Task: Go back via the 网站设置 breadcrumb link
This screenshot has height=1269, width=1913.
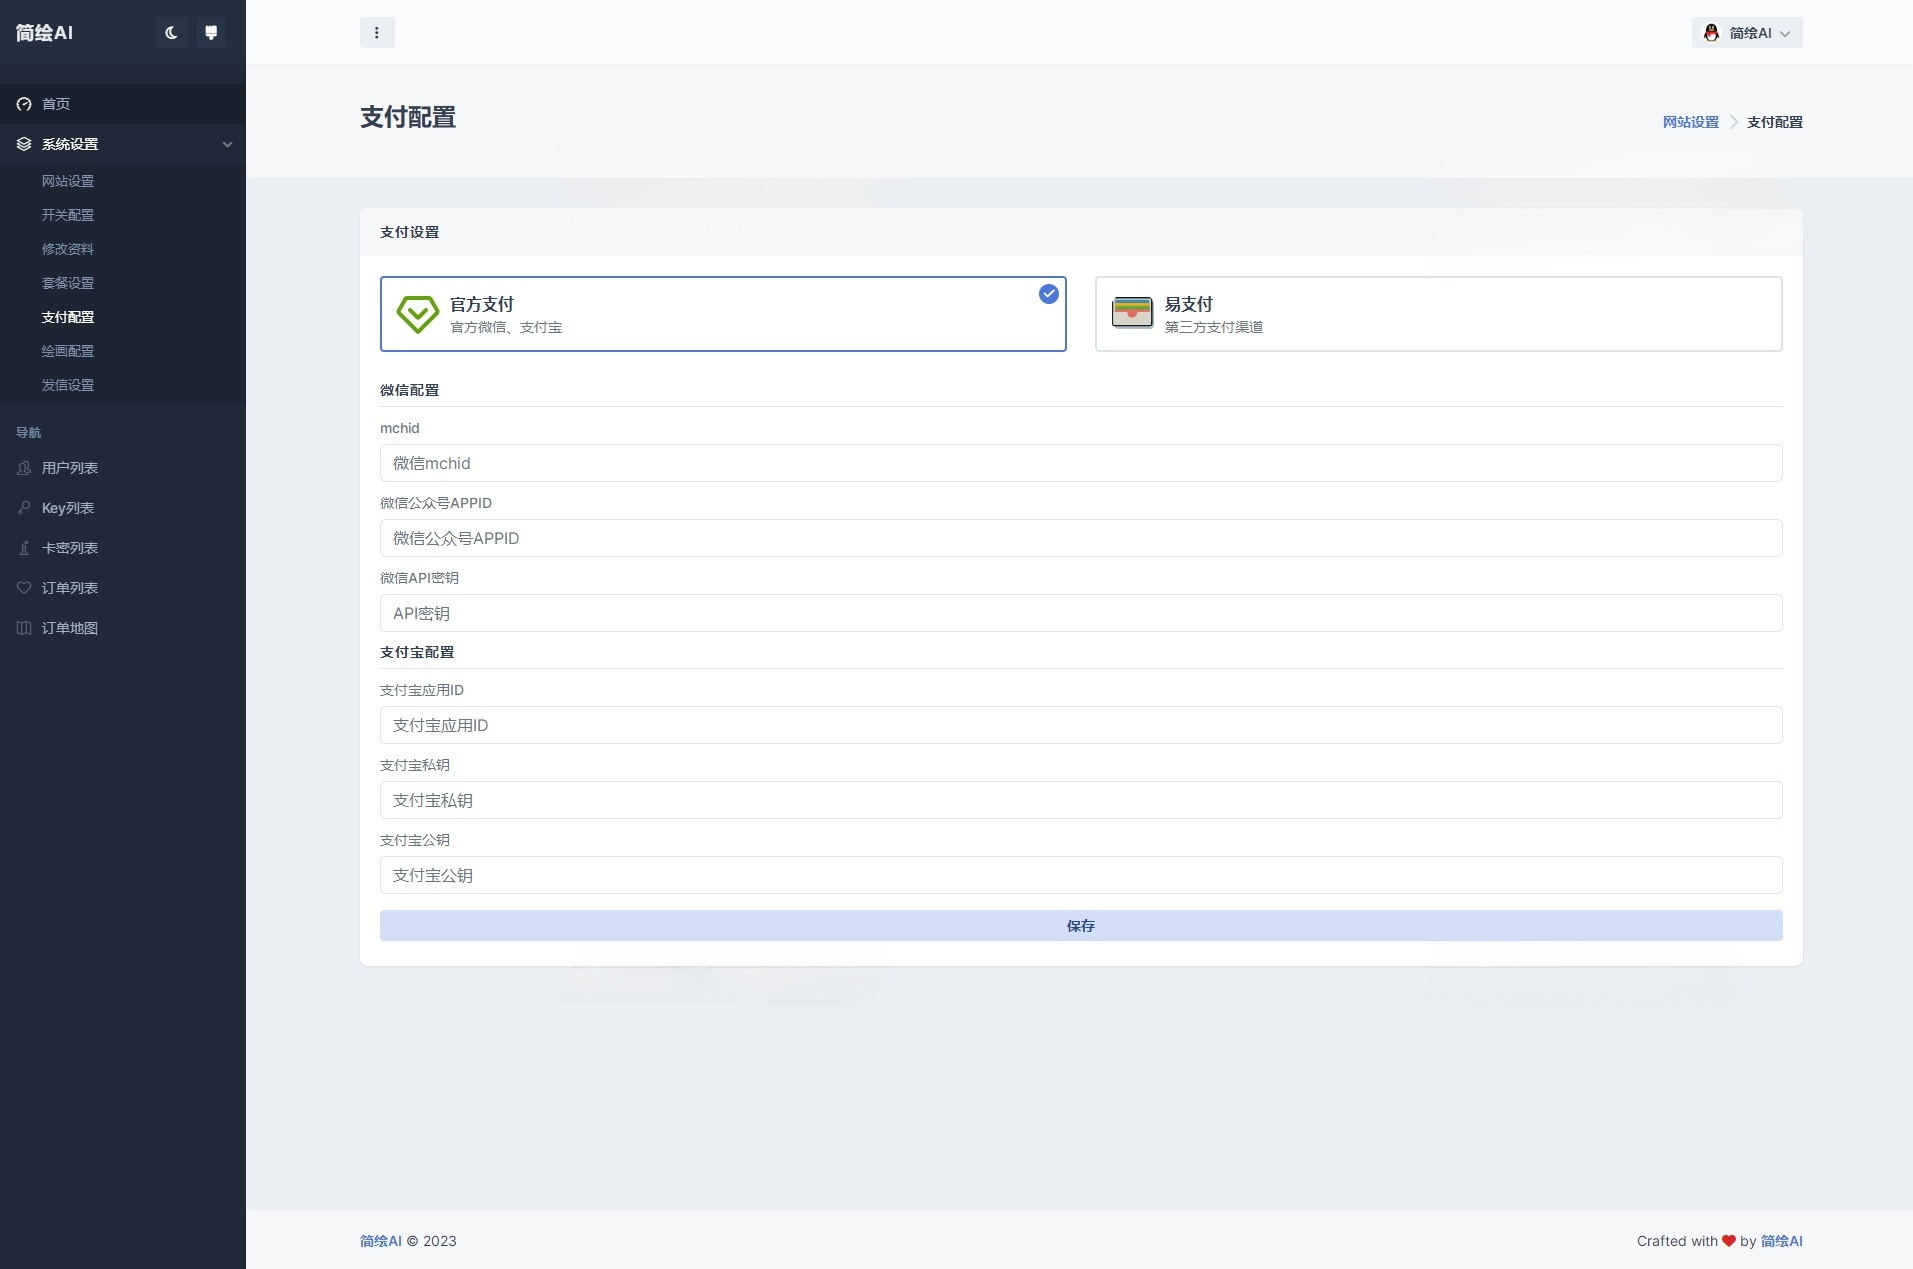Action: (1690, 121)
